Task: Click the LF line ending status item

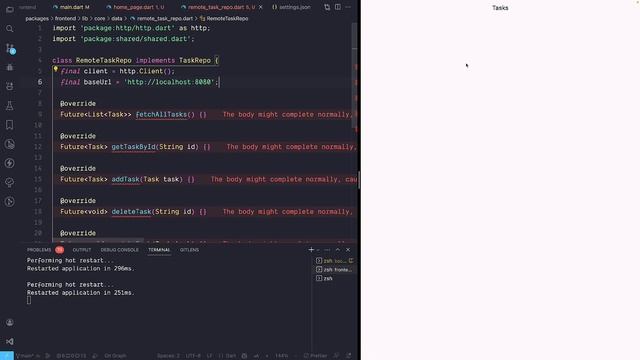Action: coord(209,356)
